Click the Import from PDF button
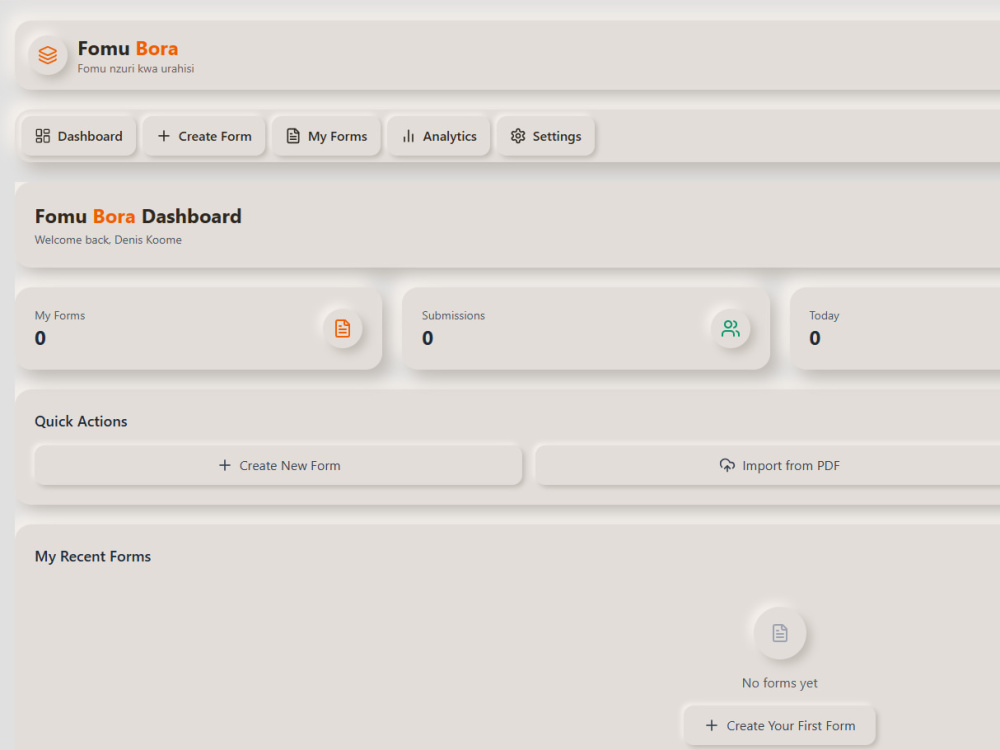This screenshot has width=1000, height=750. pos(779,466)
